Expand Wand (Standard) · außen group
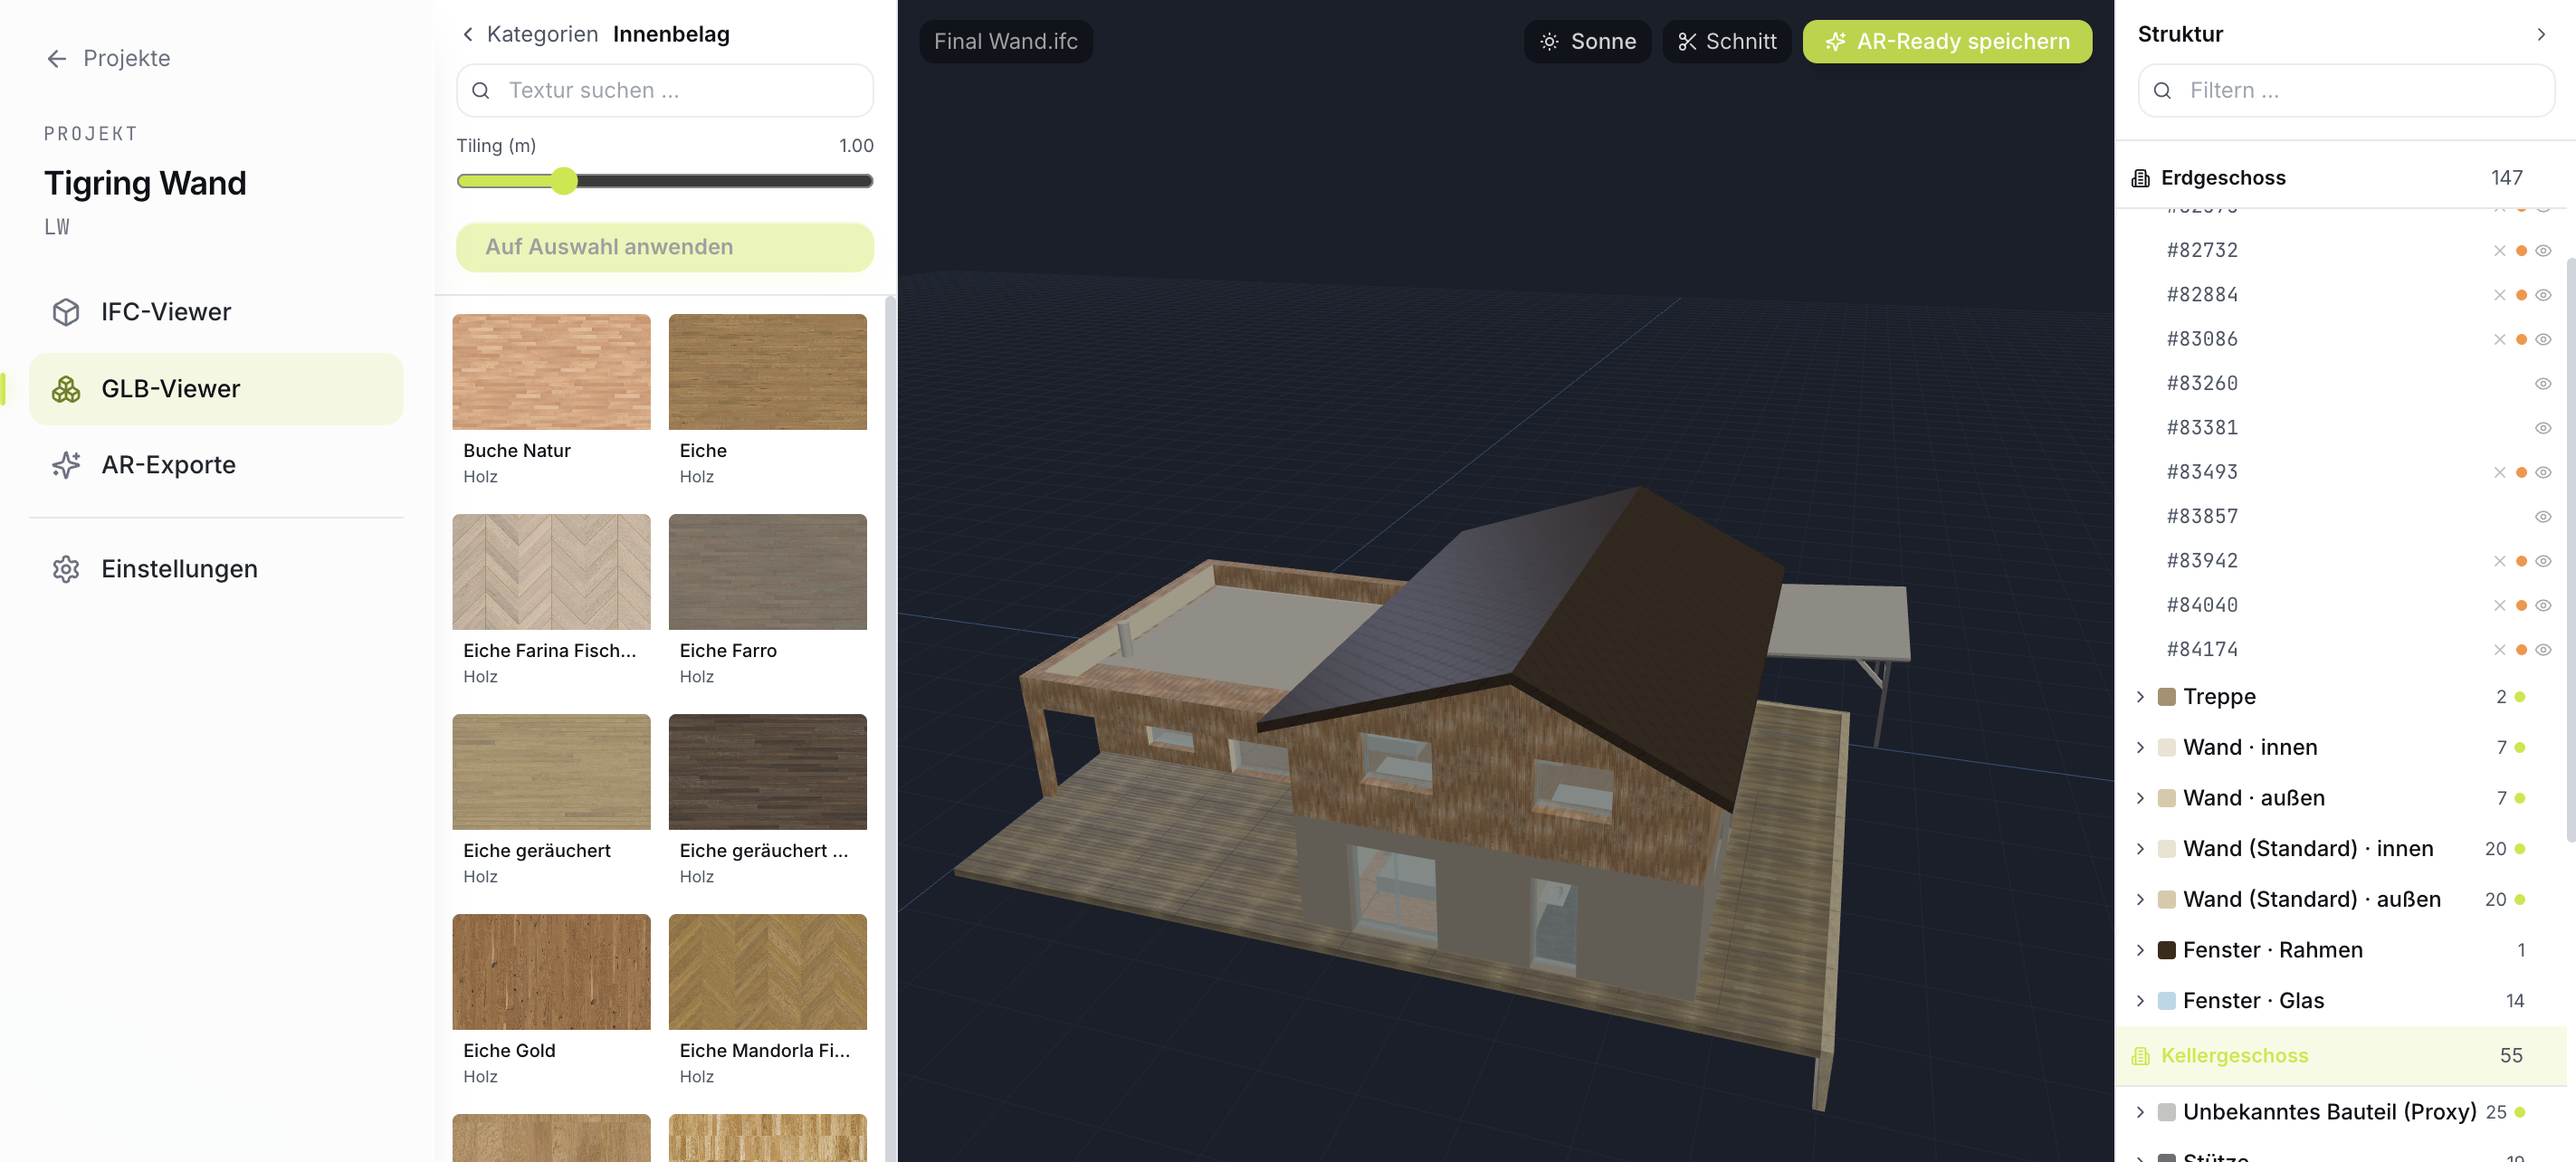Screen dimensions: 2576x1162 click(2140, 900)
